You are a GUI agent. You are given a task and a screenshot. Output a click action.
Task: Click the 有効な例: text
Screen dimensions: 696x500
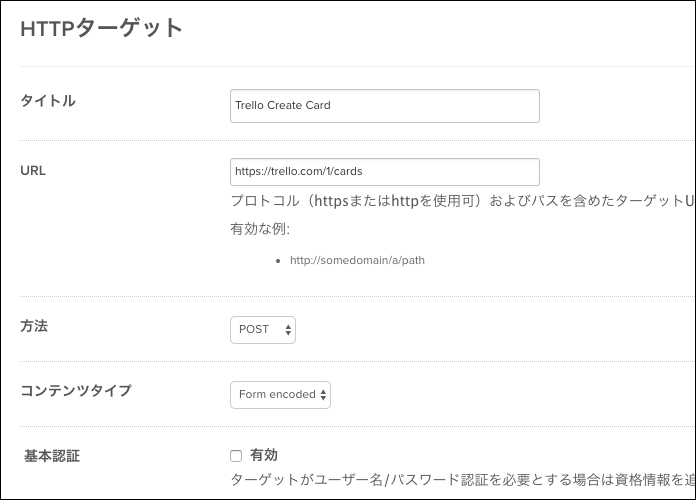coord(260,229)
